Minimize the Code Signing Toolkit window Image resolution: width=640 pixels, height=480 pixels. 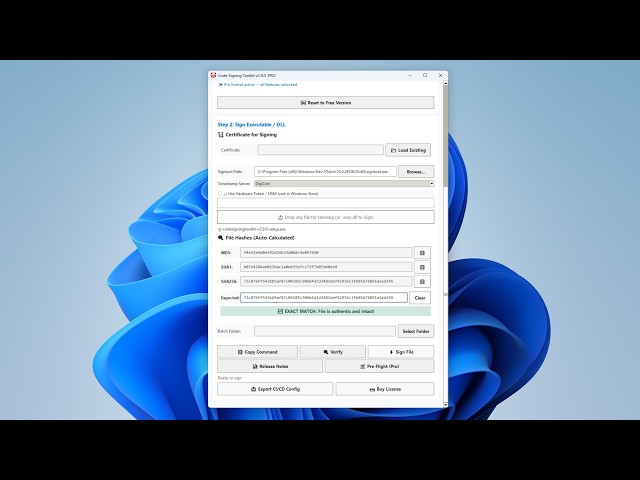(x=411, y=76)
